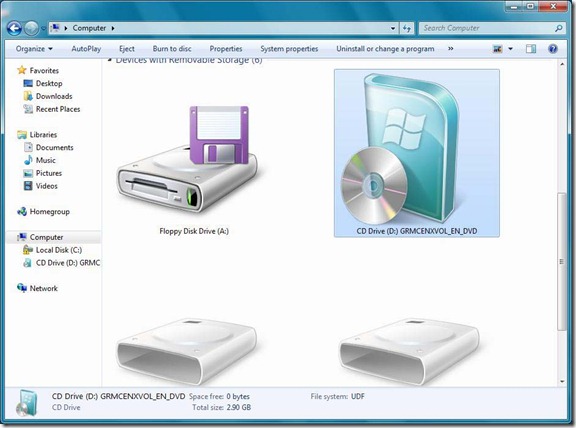Click Space free 0 bytes text
576x428 pixels.
pos(219,396)
